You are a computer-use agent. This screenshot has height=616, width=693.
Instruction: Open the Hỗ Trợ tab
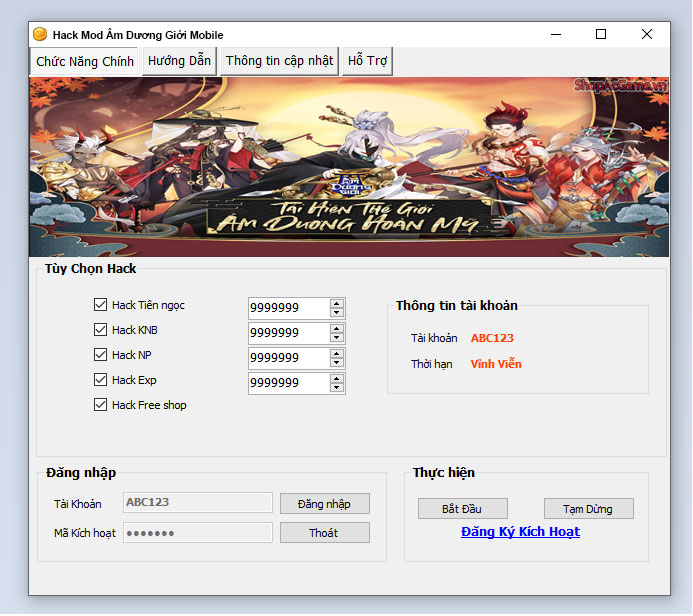[x=367, y=61]
